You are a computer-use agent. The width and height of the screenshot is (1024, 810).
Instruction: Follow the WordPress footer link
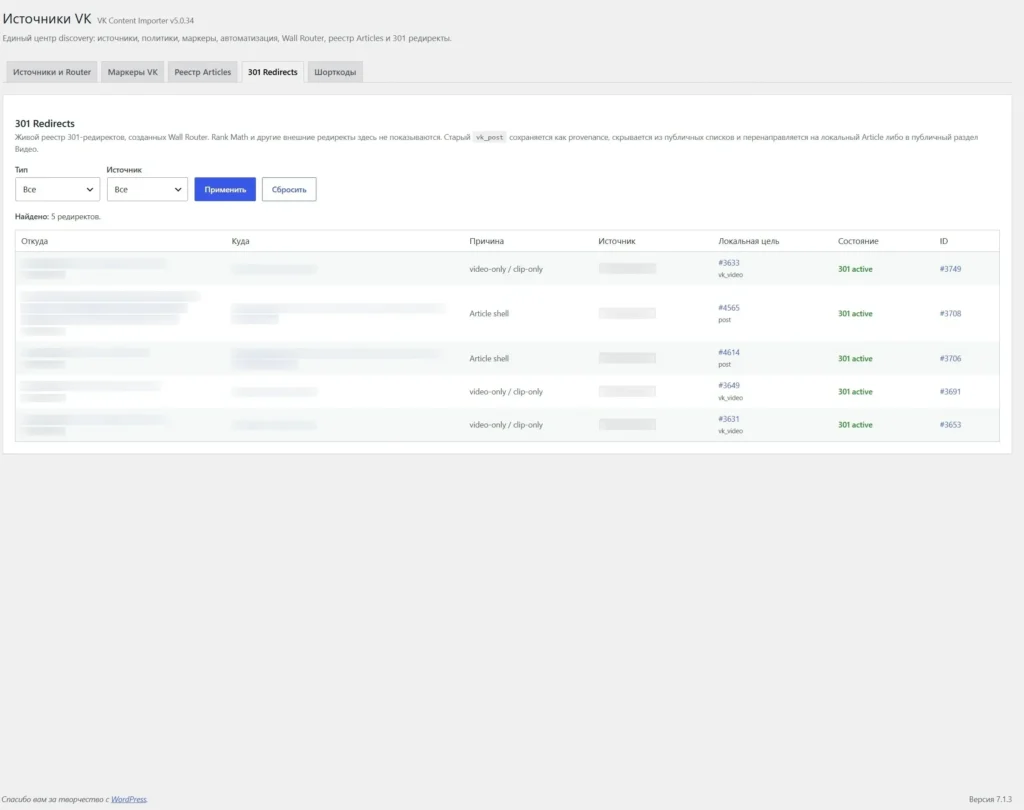[x=129, y=799]
